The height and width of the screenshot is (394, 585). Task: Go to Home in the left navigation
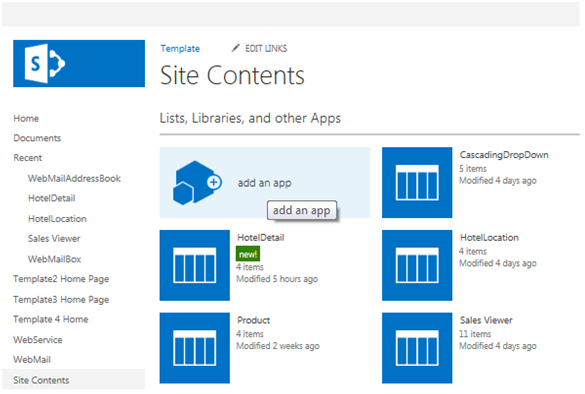[26, 119]
